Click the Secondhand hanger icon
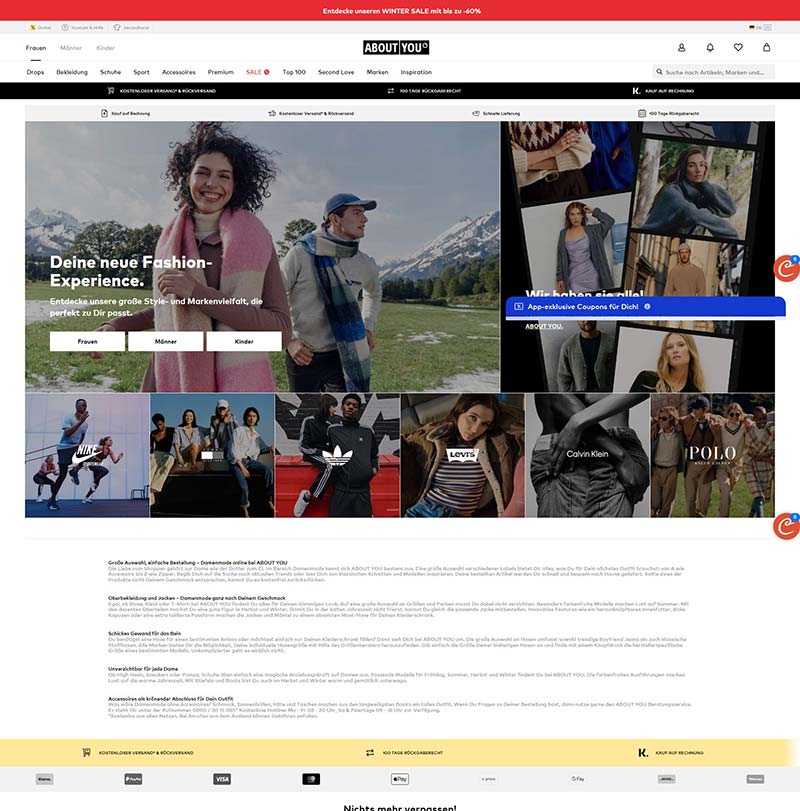Screen dimensions: 800x811 (117, 27)
